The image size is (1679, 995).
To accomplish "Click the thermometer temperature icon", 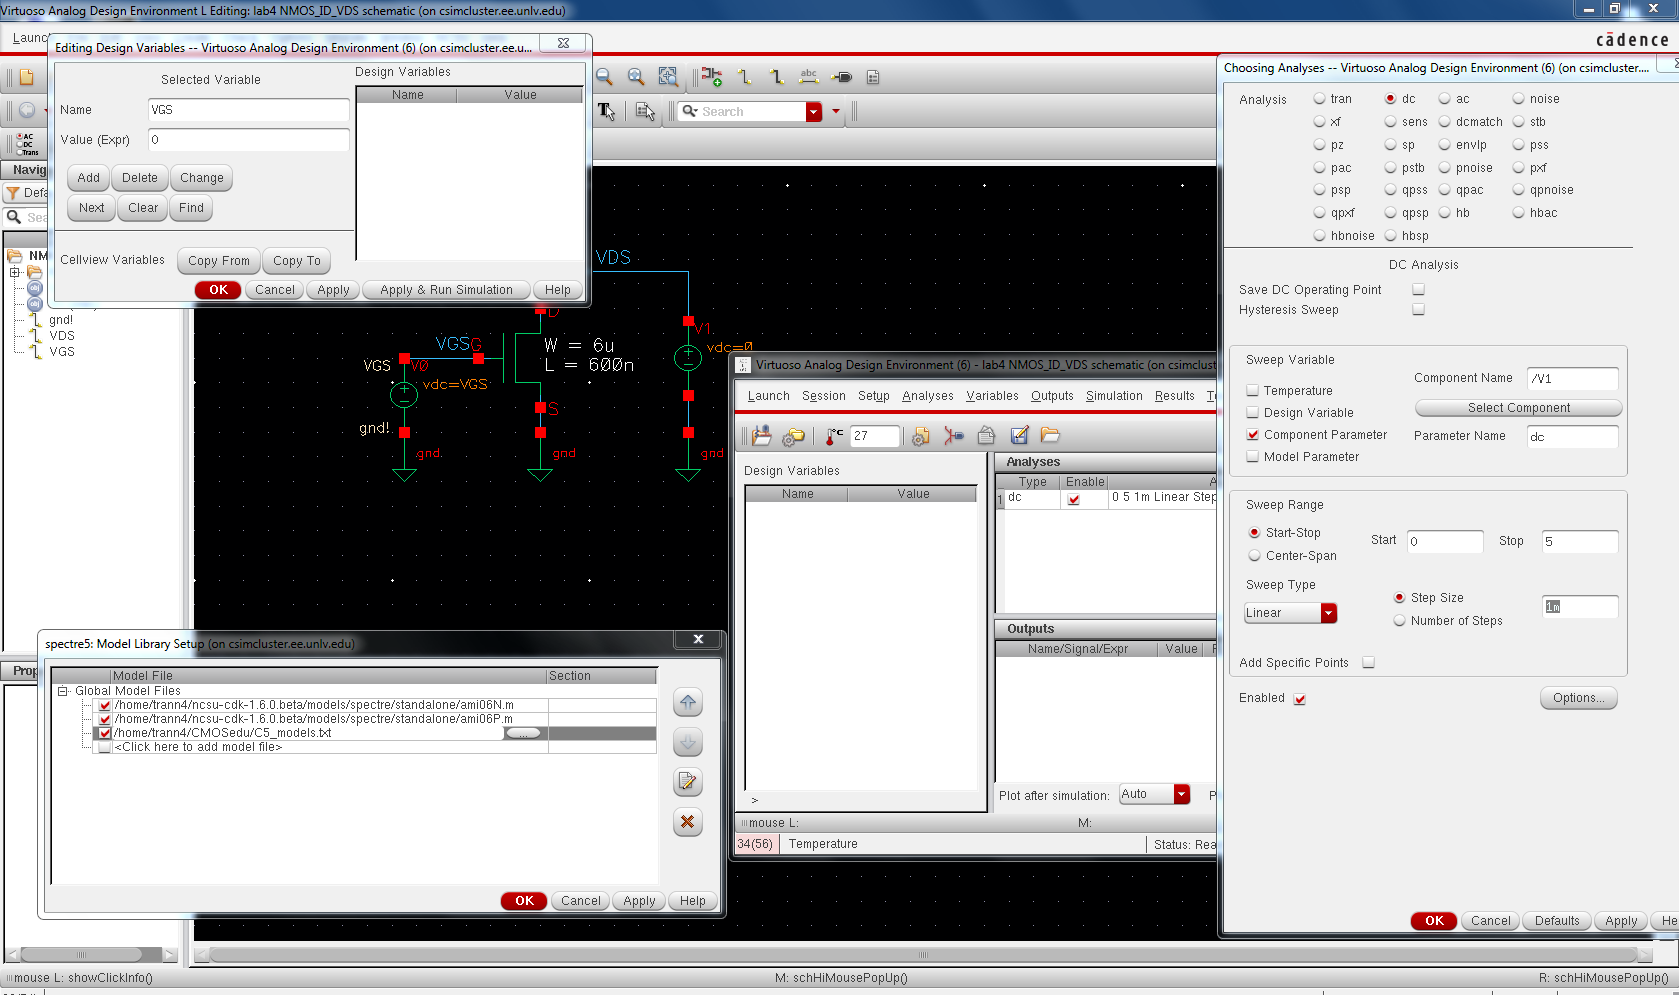I will 834,436.
